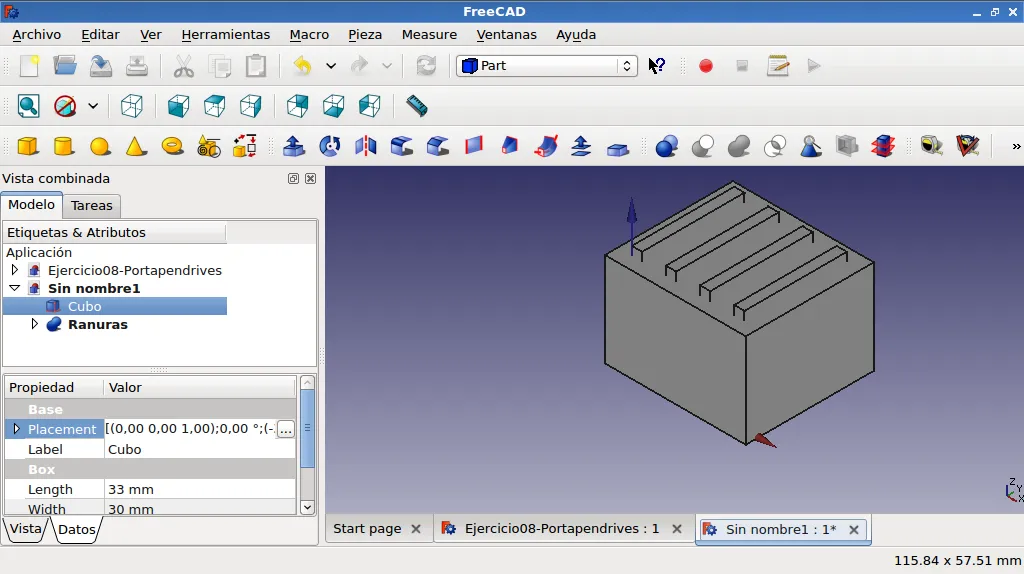The image size is (1024, 574).
Task: Click the copy icon
Action: click(x=219, y=66)
